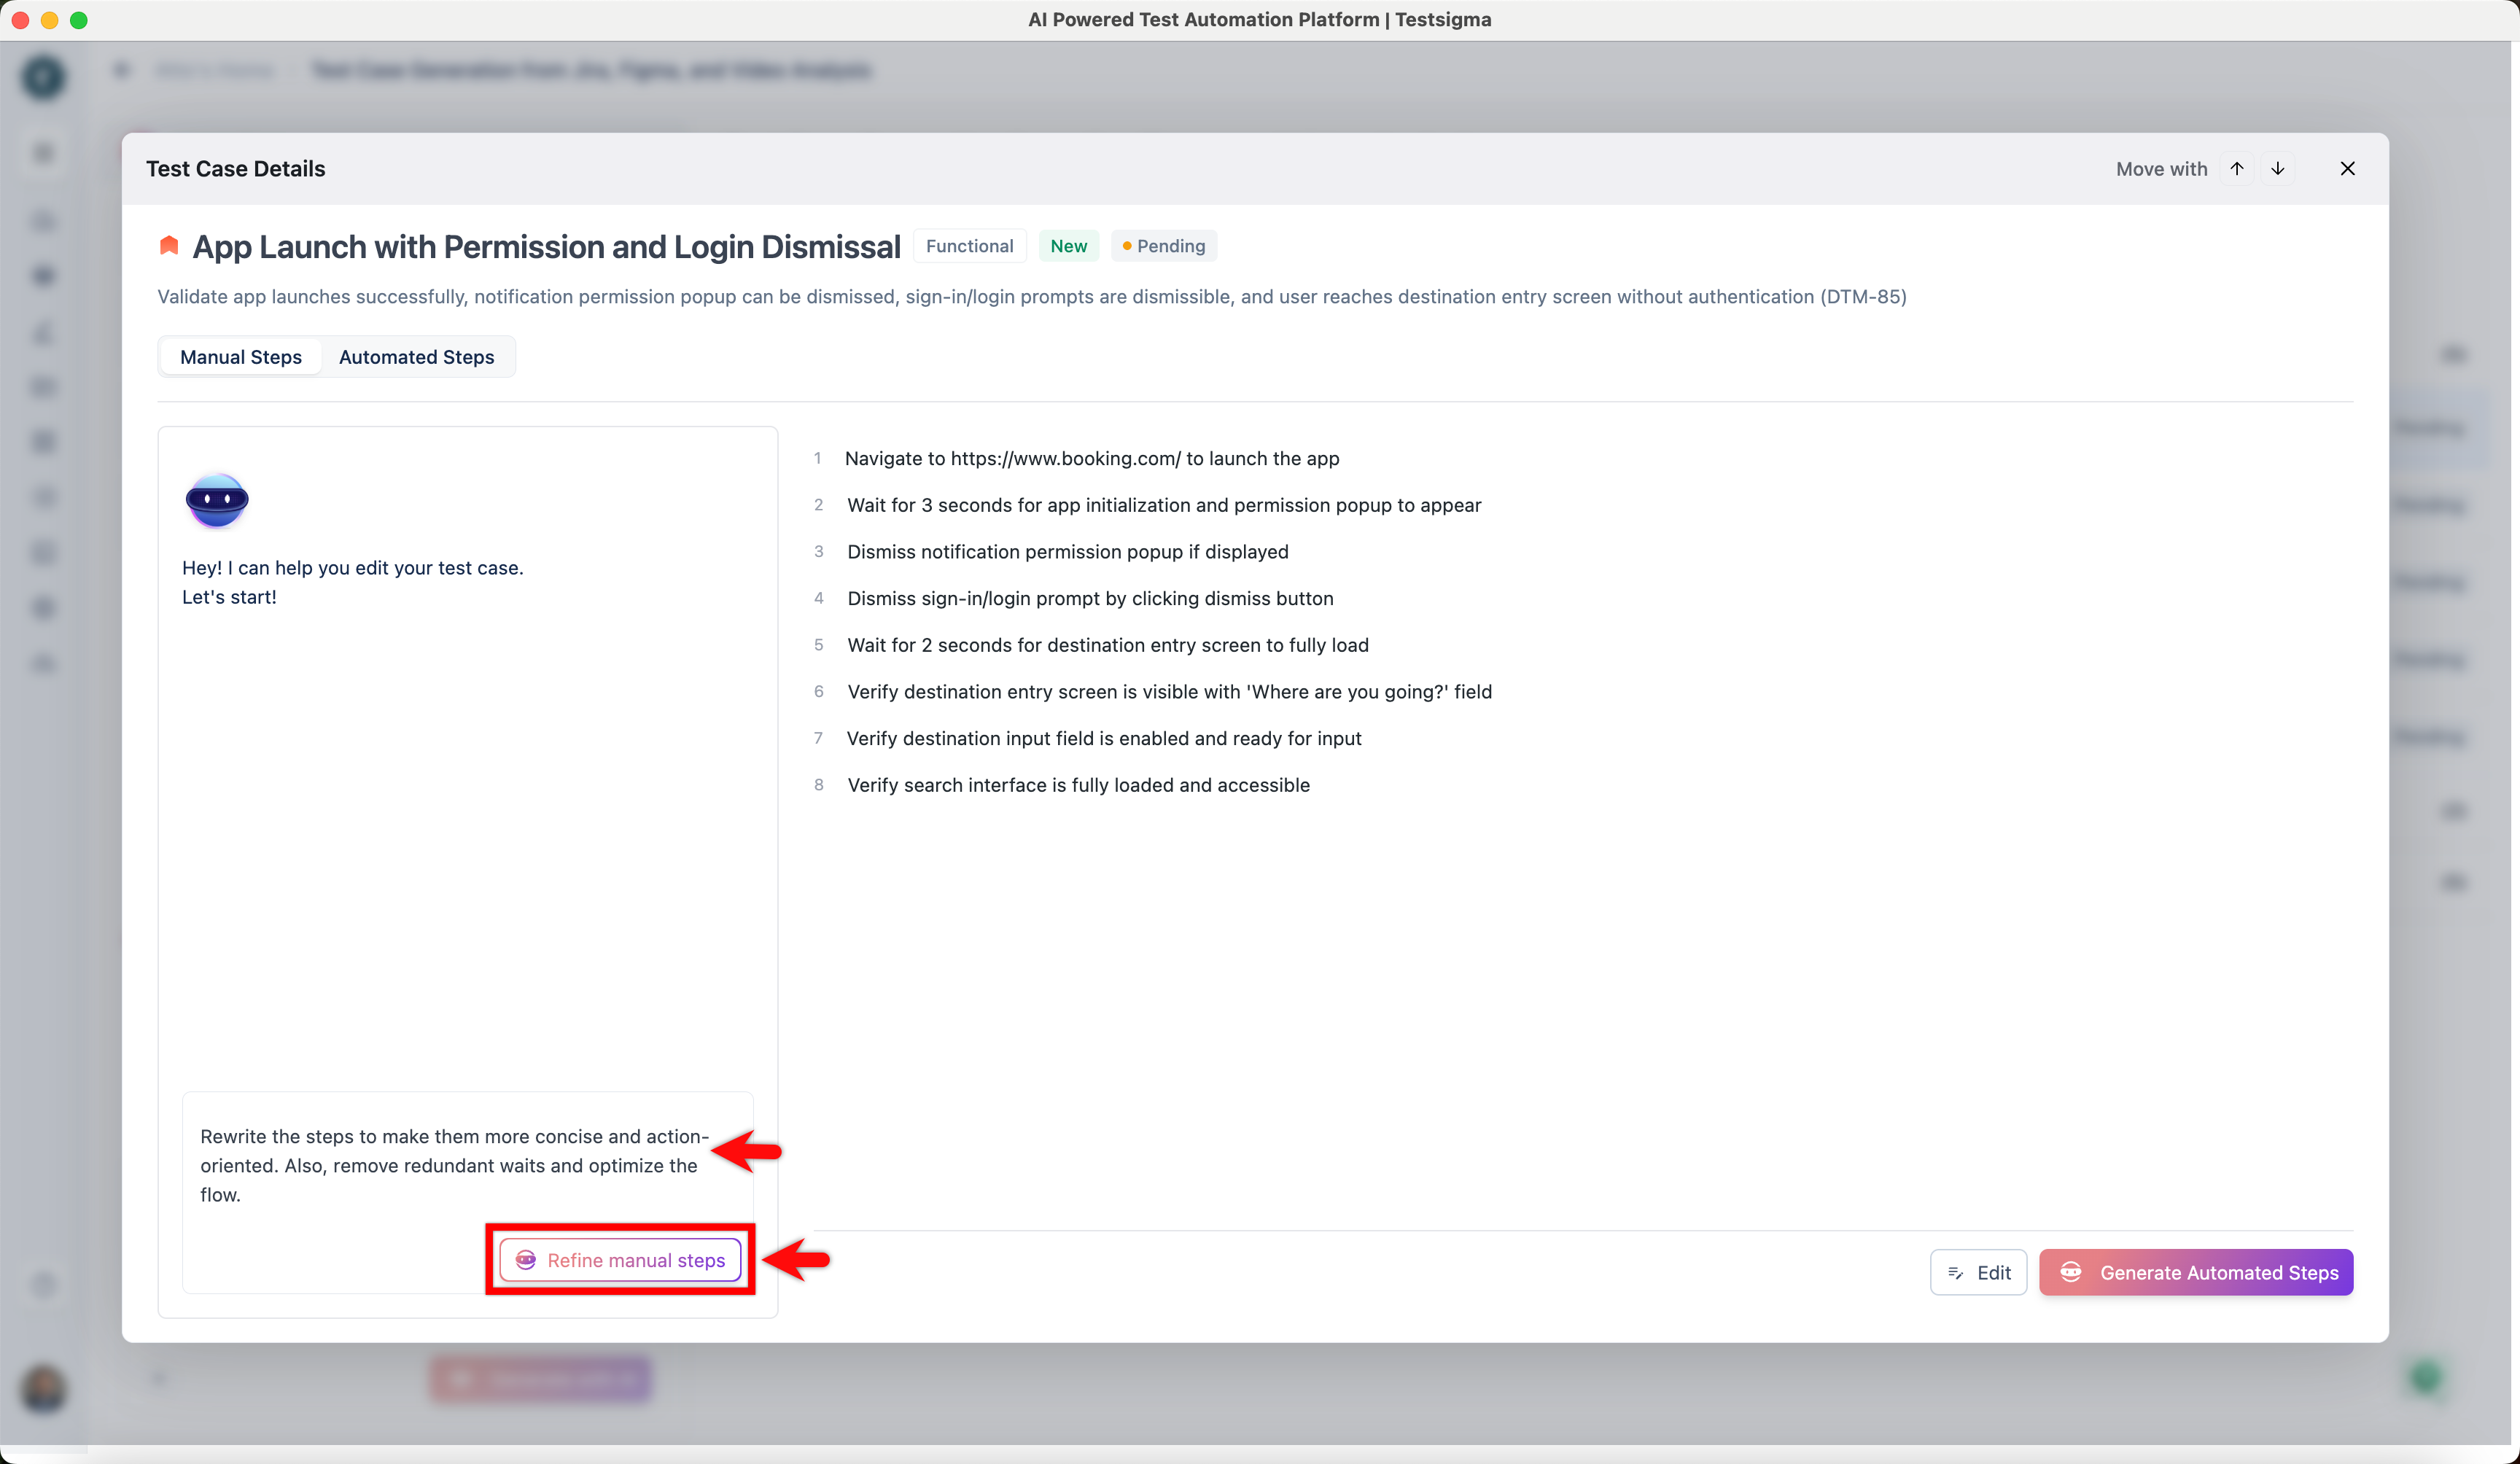Click the Pending status badge
Image resolution: width=2520 pixels, height=1464 pixels.
[1163, 246]
